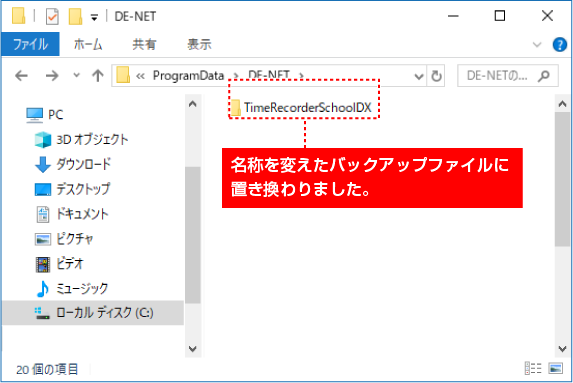This screenshot has width=573, height=383.
Task: Refresh the DE-NET folder view
Action: tap(436, 76)
